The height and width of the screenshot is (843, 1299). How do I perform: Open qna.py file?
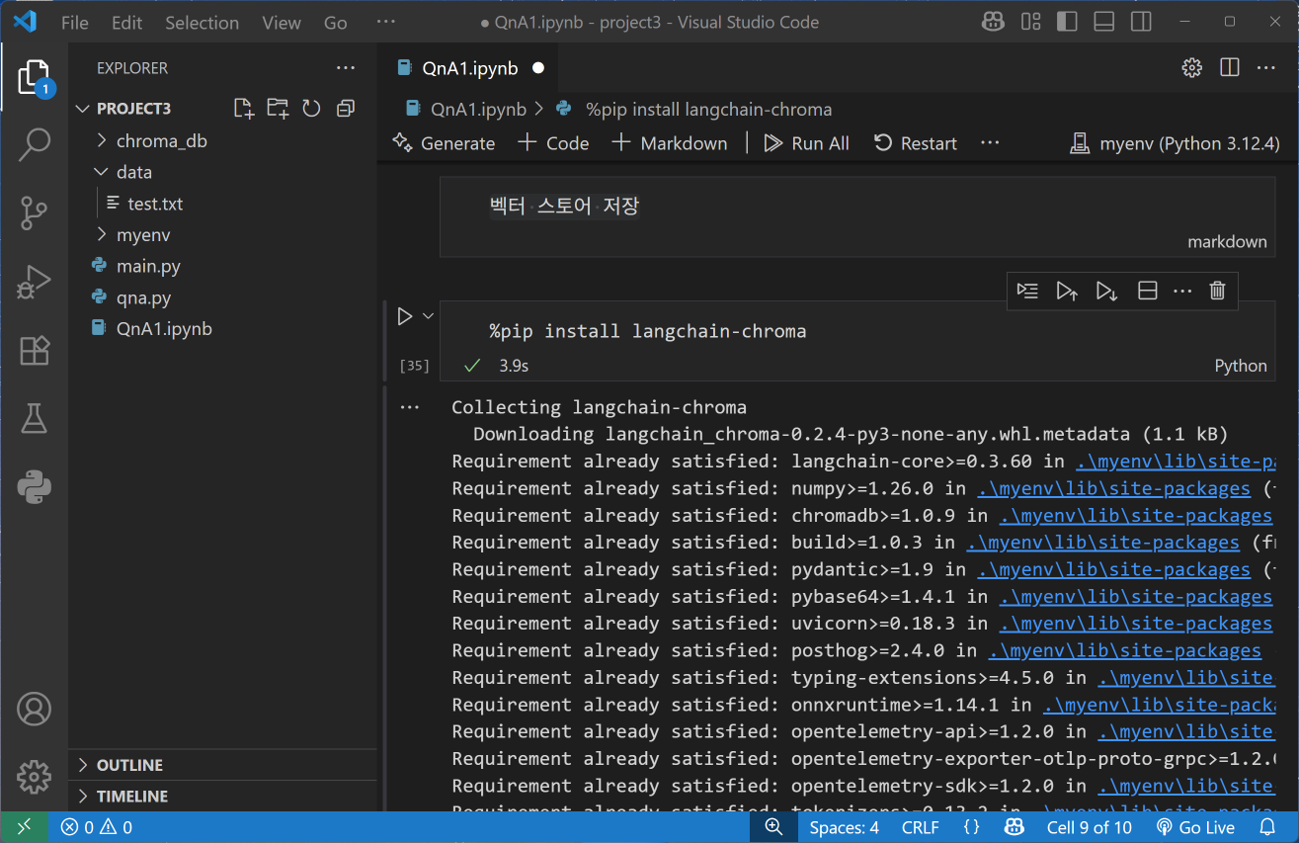143,297
